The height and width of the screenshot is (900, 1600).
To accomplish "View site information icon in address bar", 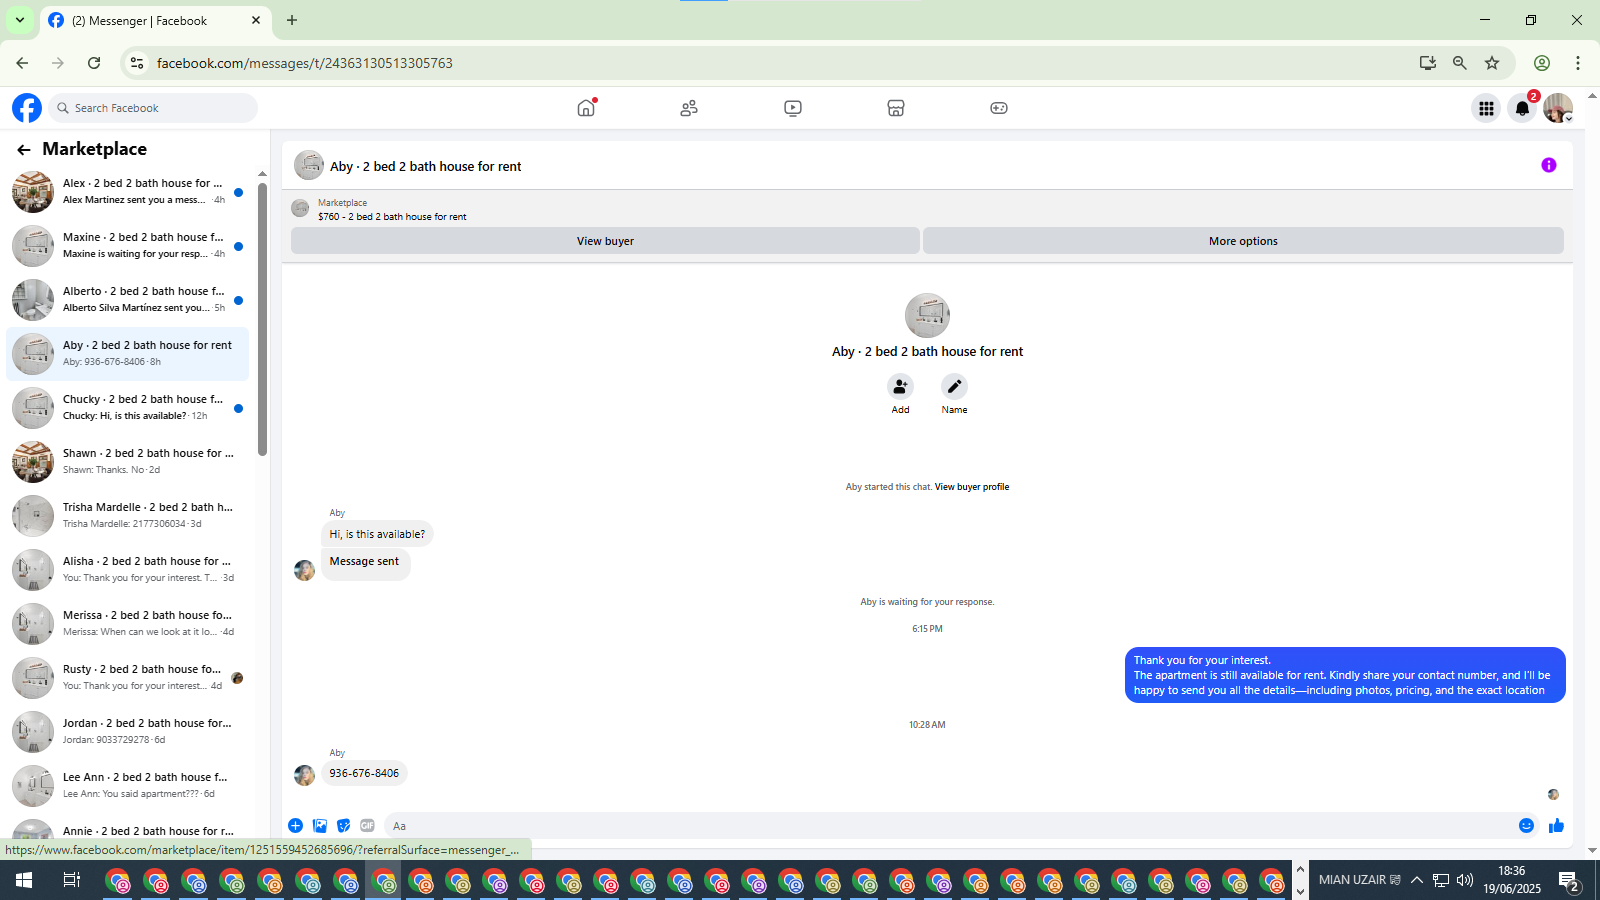I will 137,63.
